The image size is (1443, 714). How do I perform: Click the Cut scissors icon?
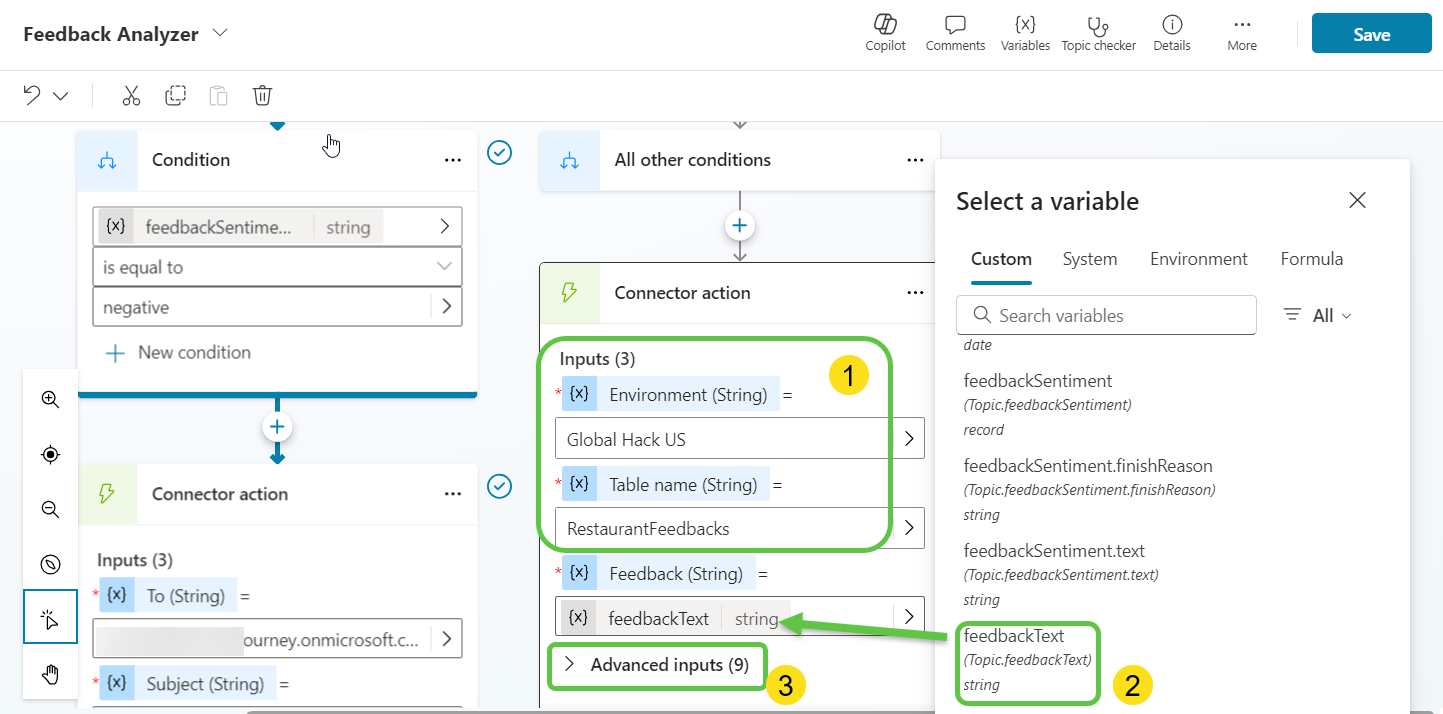131,96
